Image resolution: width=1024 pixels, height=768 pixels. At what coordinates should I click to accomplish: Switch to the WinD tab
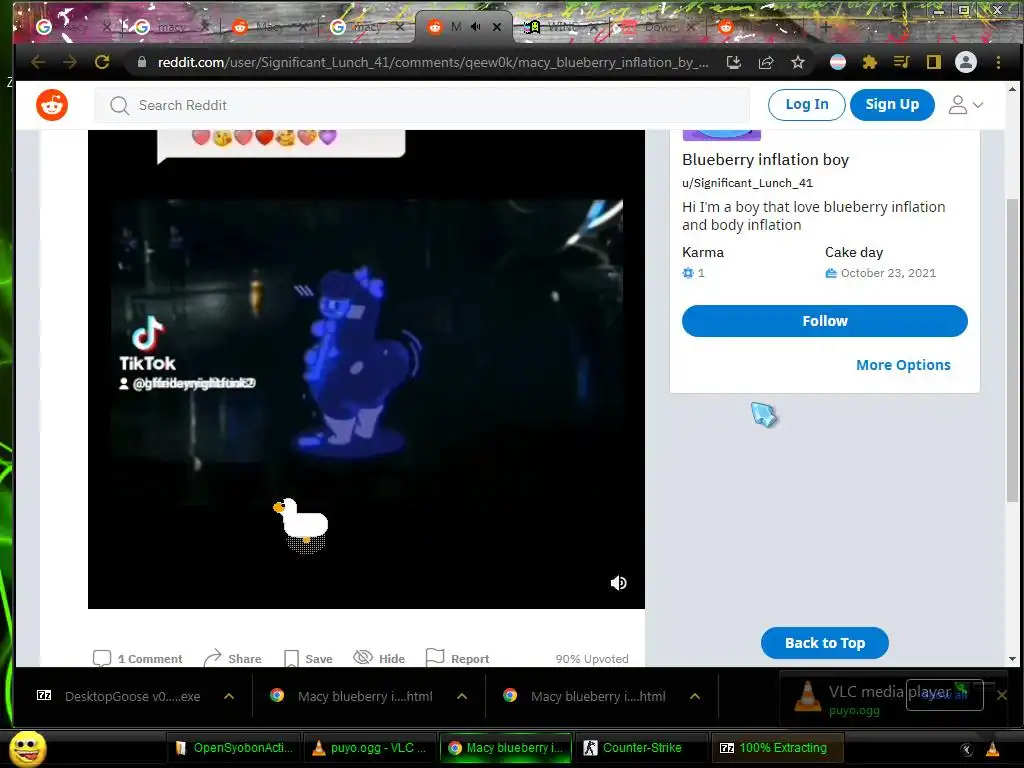[562, 27]
